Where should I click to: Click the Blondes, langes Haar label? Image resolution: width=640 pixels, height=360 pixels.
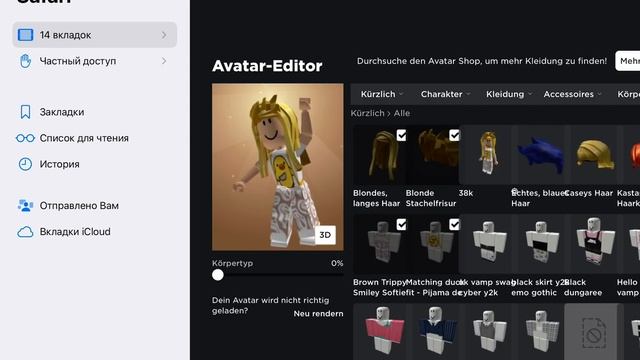coord(376,198)
